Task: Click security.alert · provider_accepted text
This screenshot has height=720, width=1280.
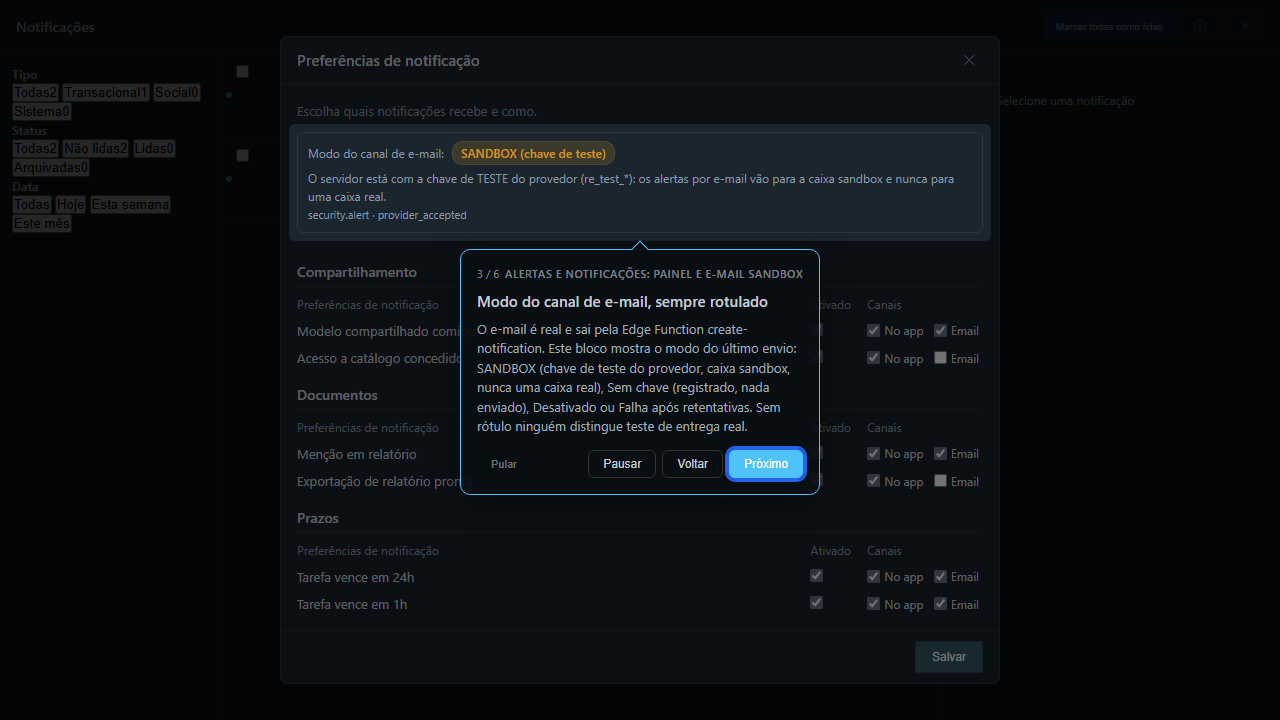Action: click(387, 215)
